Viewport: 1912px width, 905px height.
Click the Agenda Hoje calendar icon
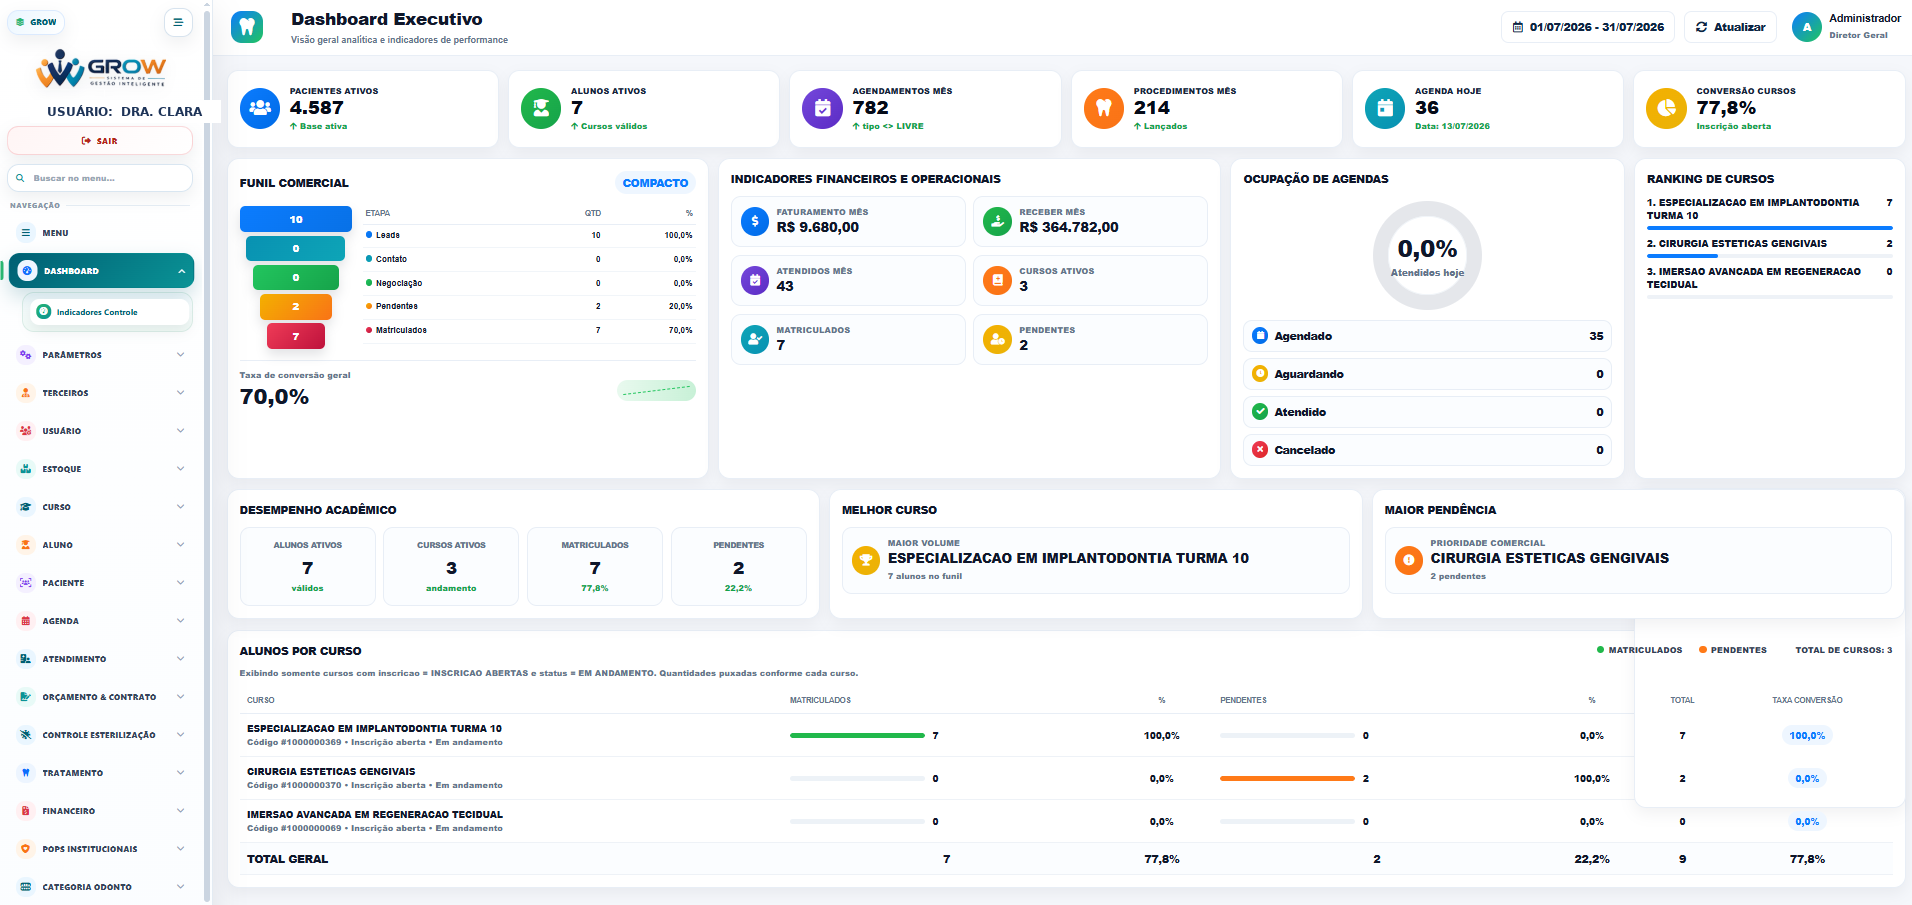1385,108
